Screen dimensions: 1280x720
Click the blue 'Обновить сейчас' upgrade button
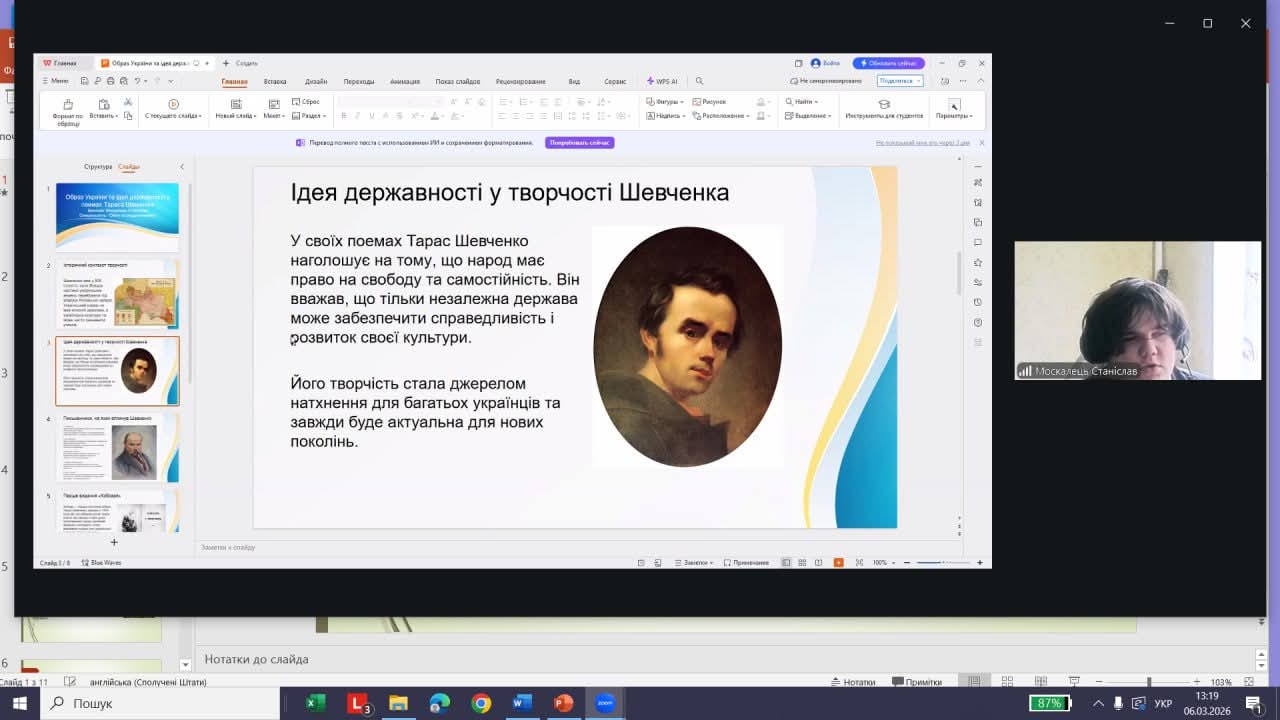click(x=888, y=63)
